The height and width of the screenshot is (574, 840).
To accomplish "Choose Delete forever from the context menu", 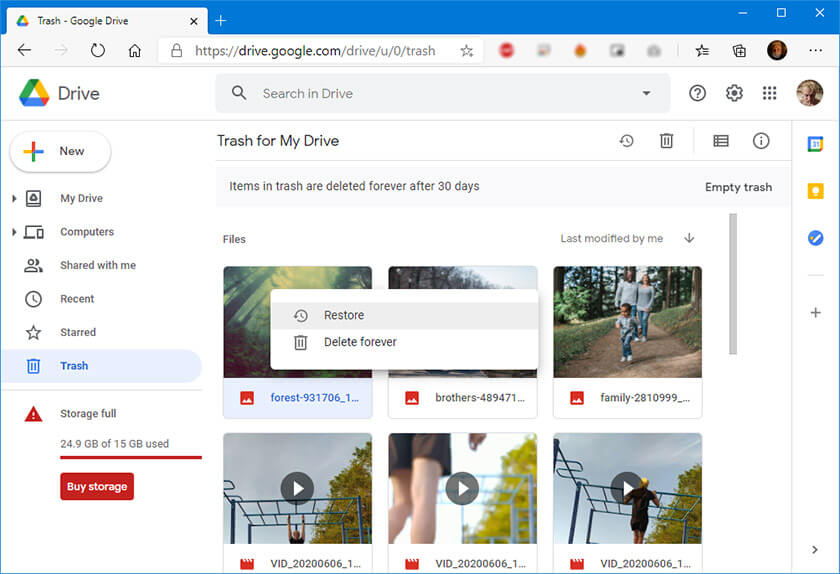I will point(360,342).
